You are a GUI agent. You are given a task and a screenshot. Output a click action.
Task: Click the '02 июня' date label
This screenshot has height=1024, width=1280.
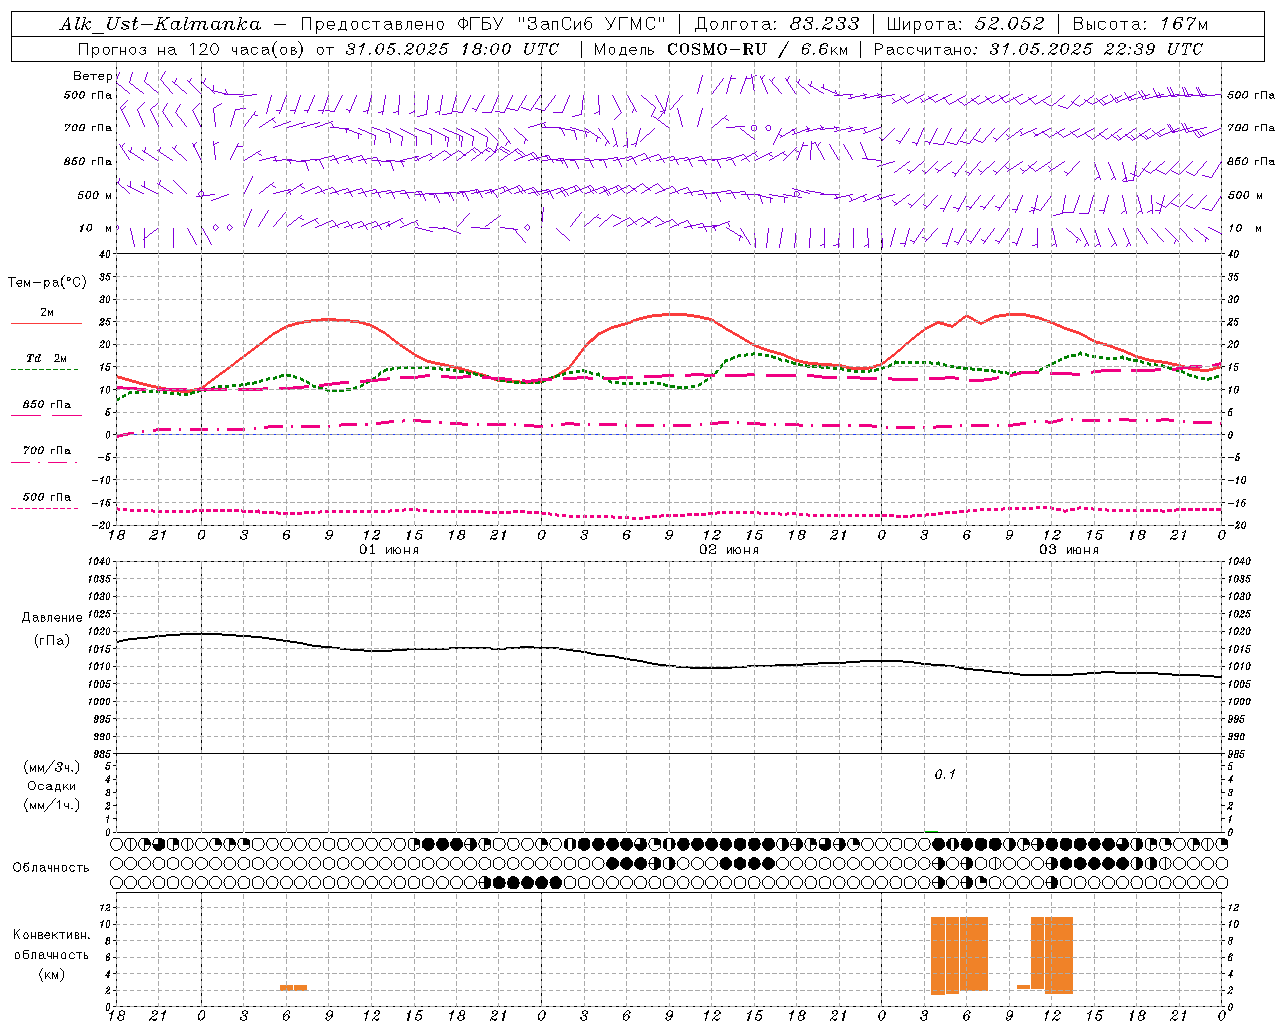pyautogui.click(x=729, y=550)
